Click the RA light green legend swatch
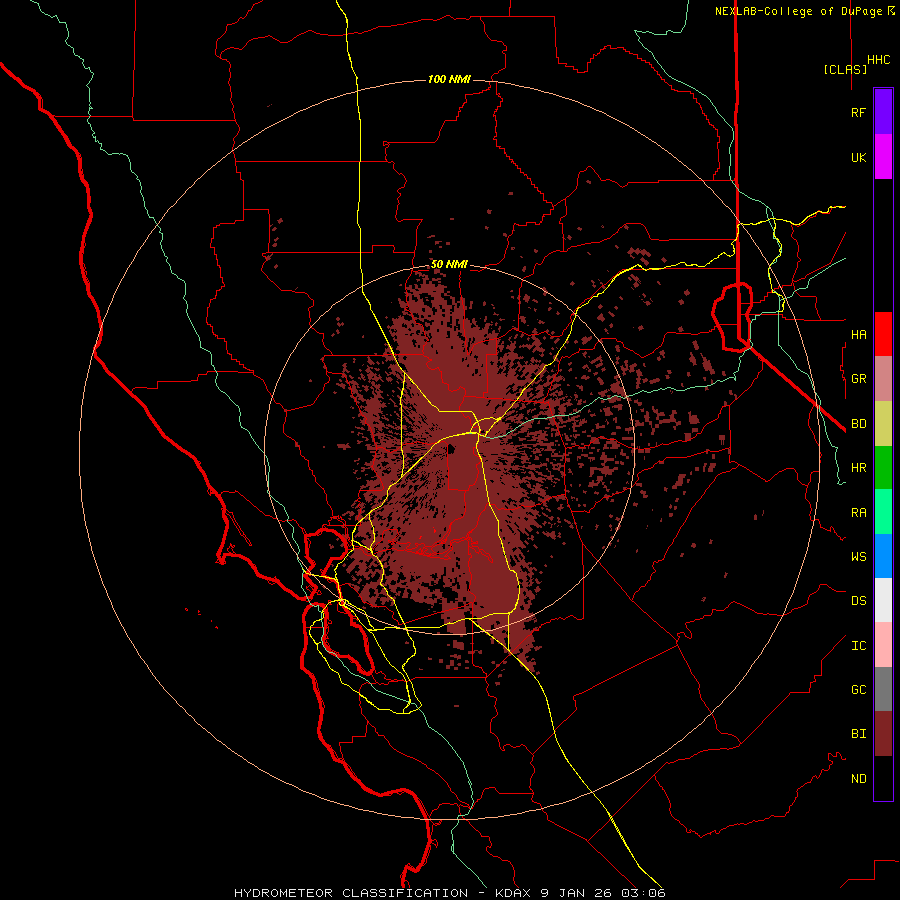The image size is (900, 900). coord(883,512)
